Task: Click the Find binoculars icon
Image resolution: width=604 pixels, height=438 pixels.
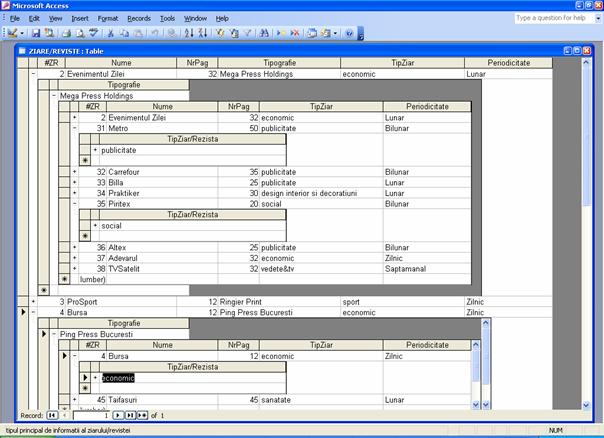Action: [x=265, y=33]
